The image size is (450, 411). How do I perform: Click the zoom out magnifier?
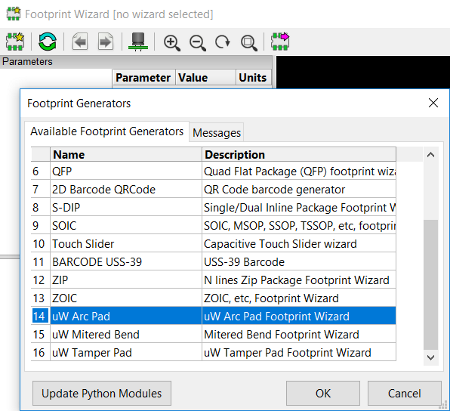(x=197, y=43)
